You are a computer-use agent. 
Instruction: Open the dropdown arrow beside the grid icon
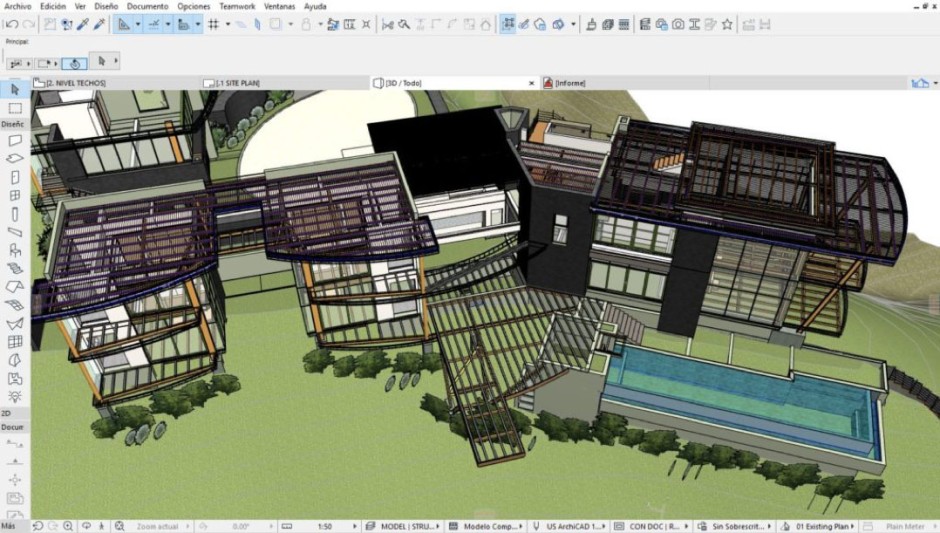pos(227,24)
